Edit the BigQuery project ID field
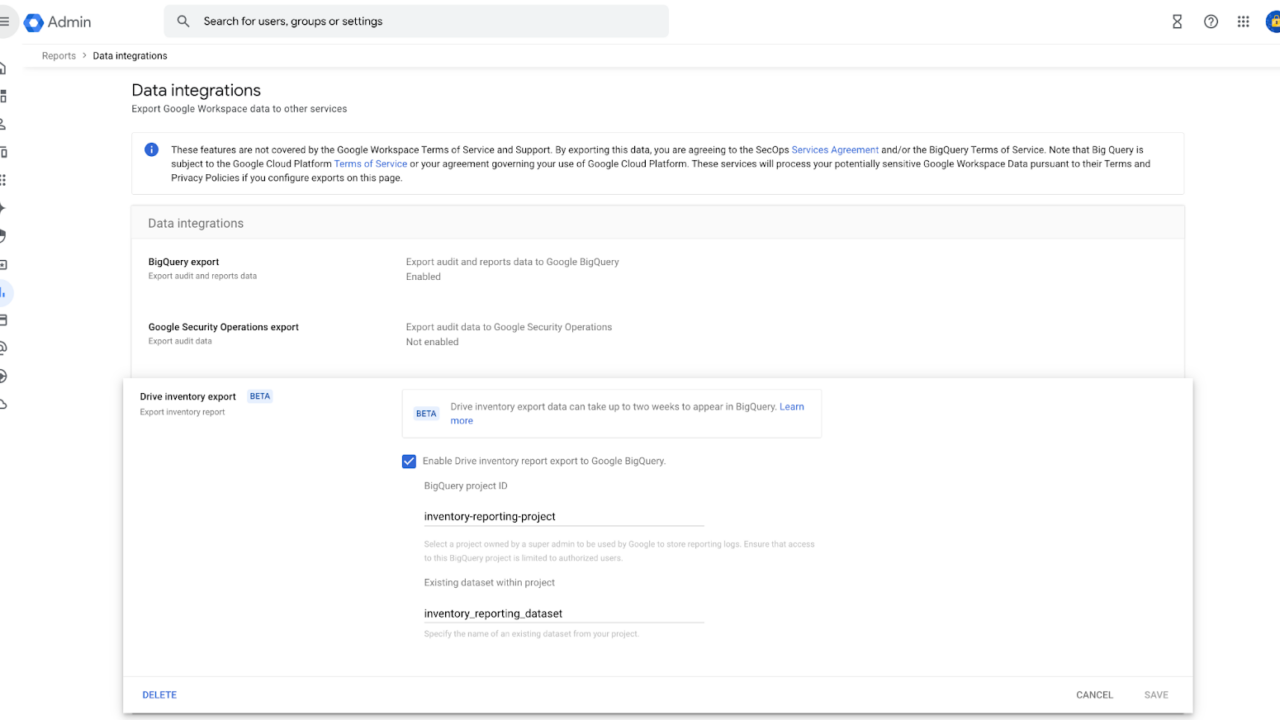This screenshot has width=1280, height=720. click(x=564, y=517)
